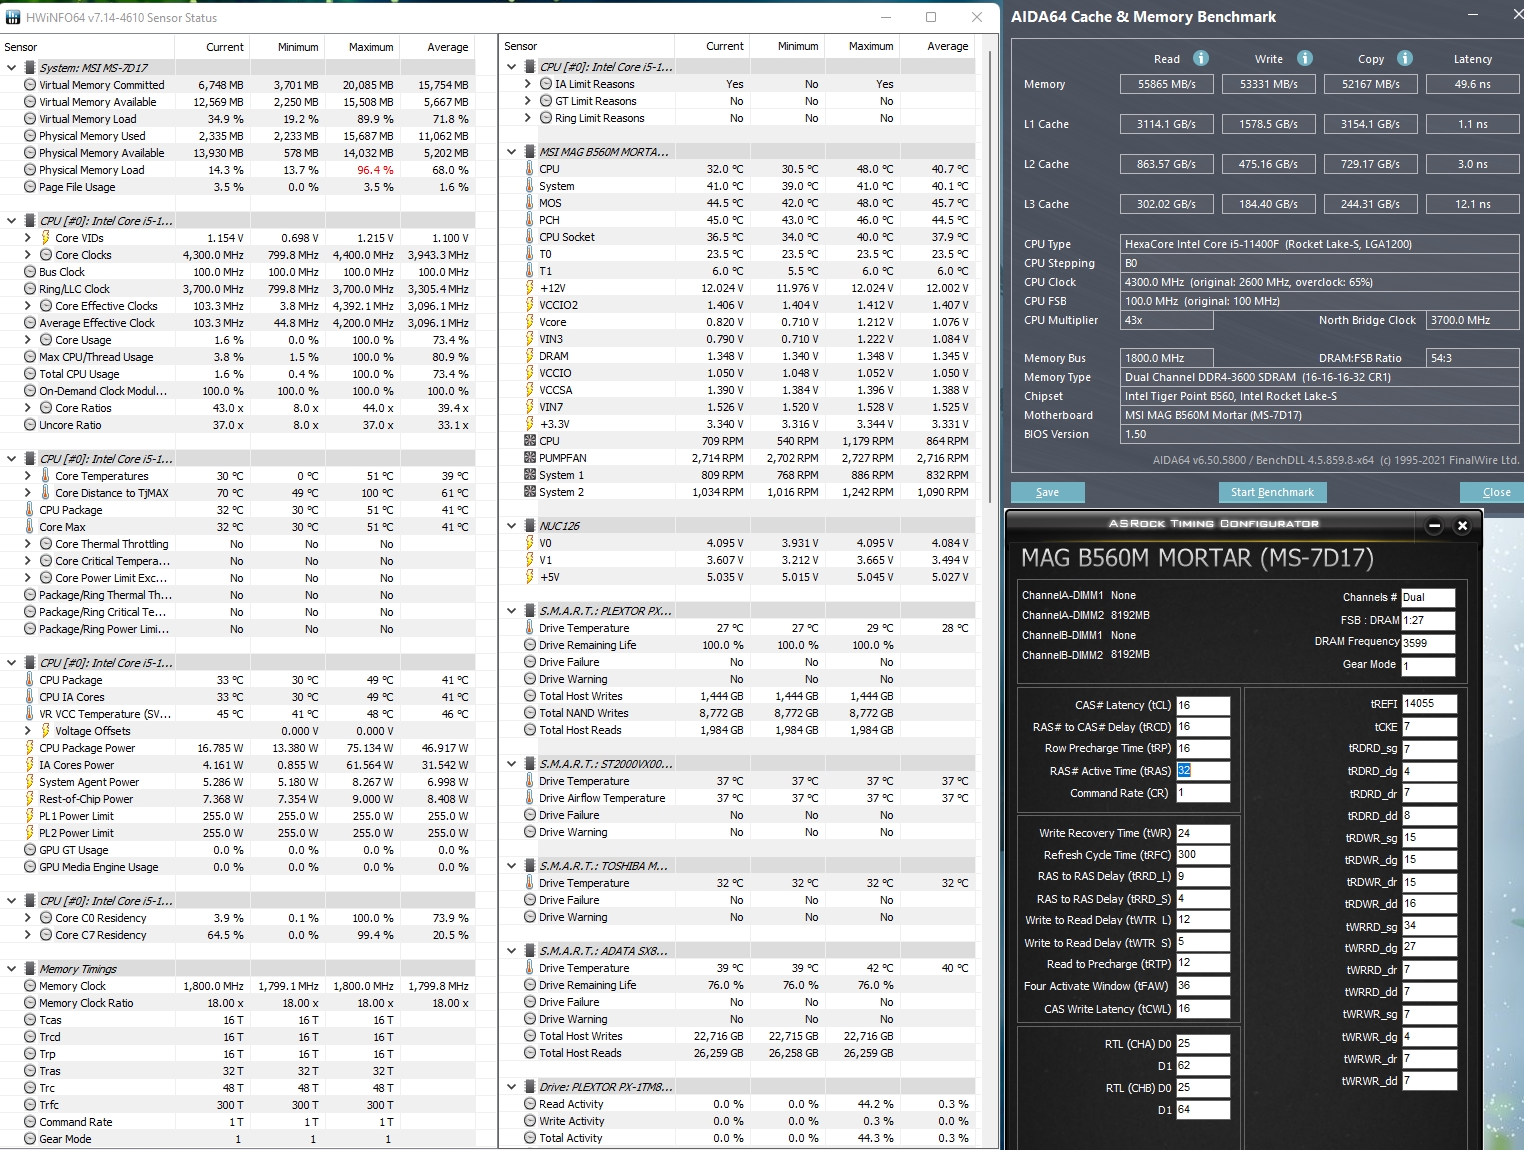Expand the Core Clocks row
This screenshot has height=1150, width=1524.
(x=27, y=255)
